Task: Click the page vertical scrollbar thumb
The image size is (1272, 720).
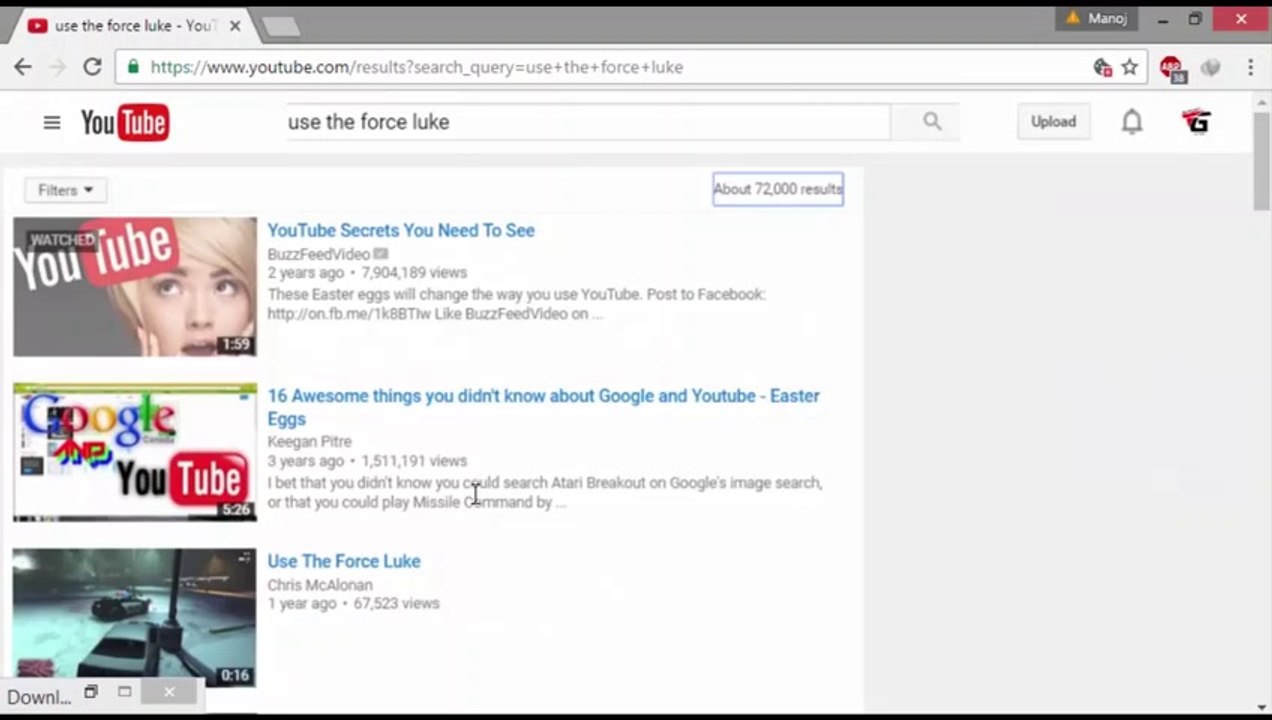Action: tap(1261, 162)
